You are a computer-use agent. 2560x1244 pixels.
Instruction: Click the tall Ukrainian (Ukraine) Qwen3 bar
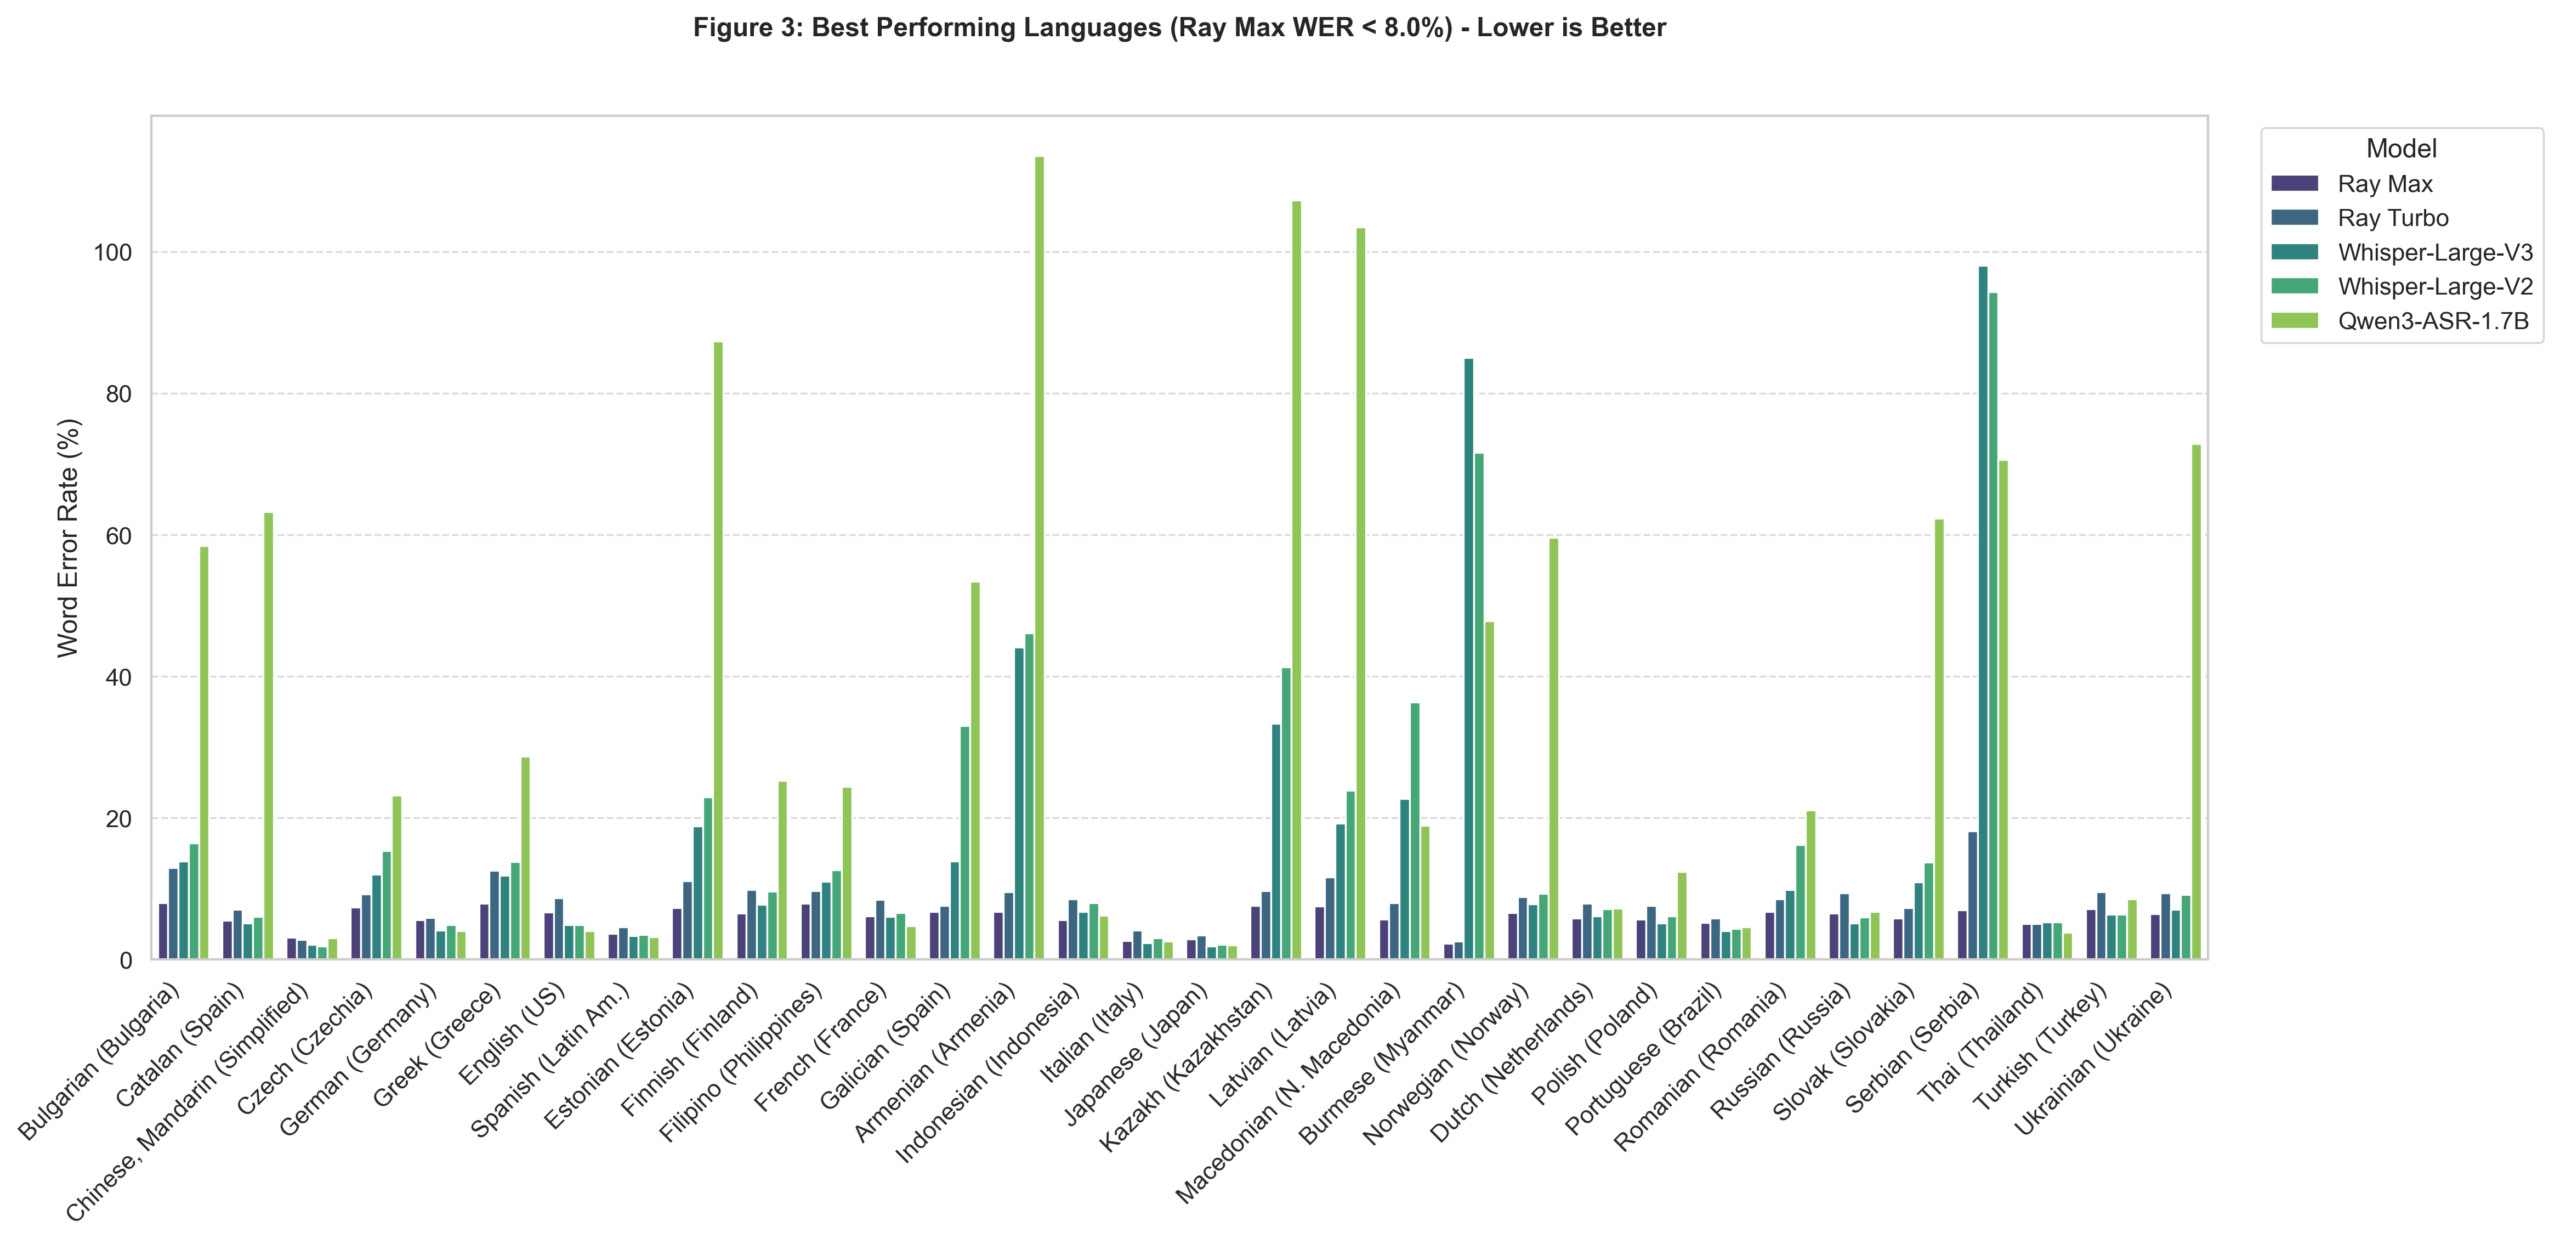click(2196, 702)
